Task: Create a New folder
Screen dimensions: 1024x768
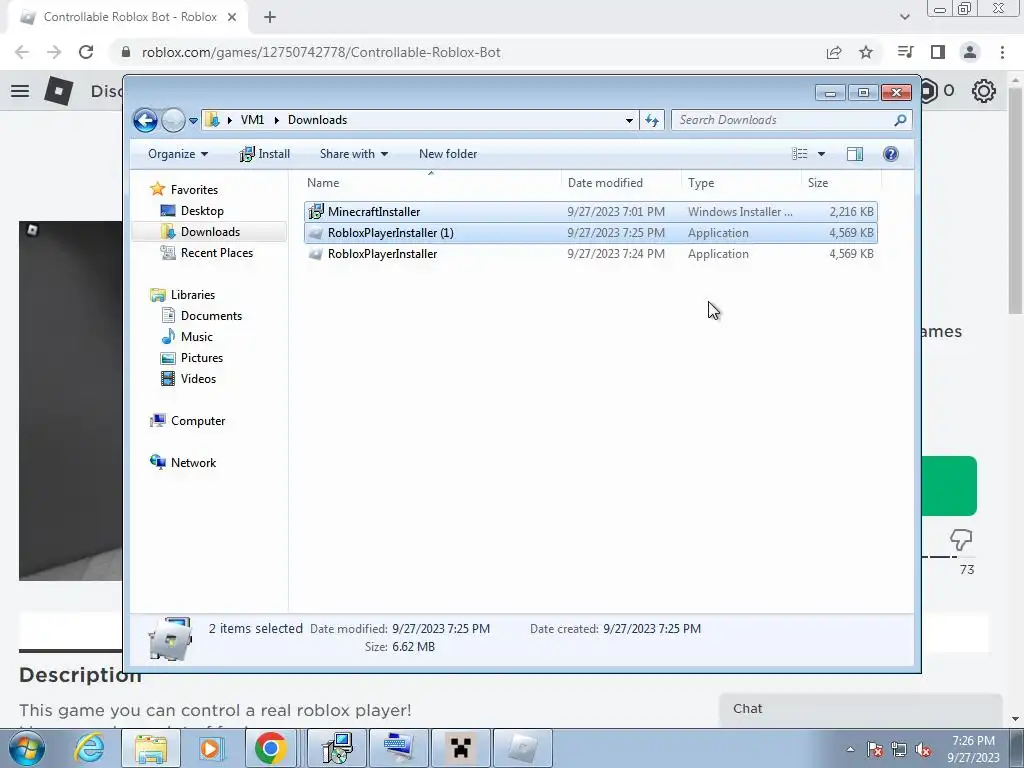Action: (x=448, y=154)
